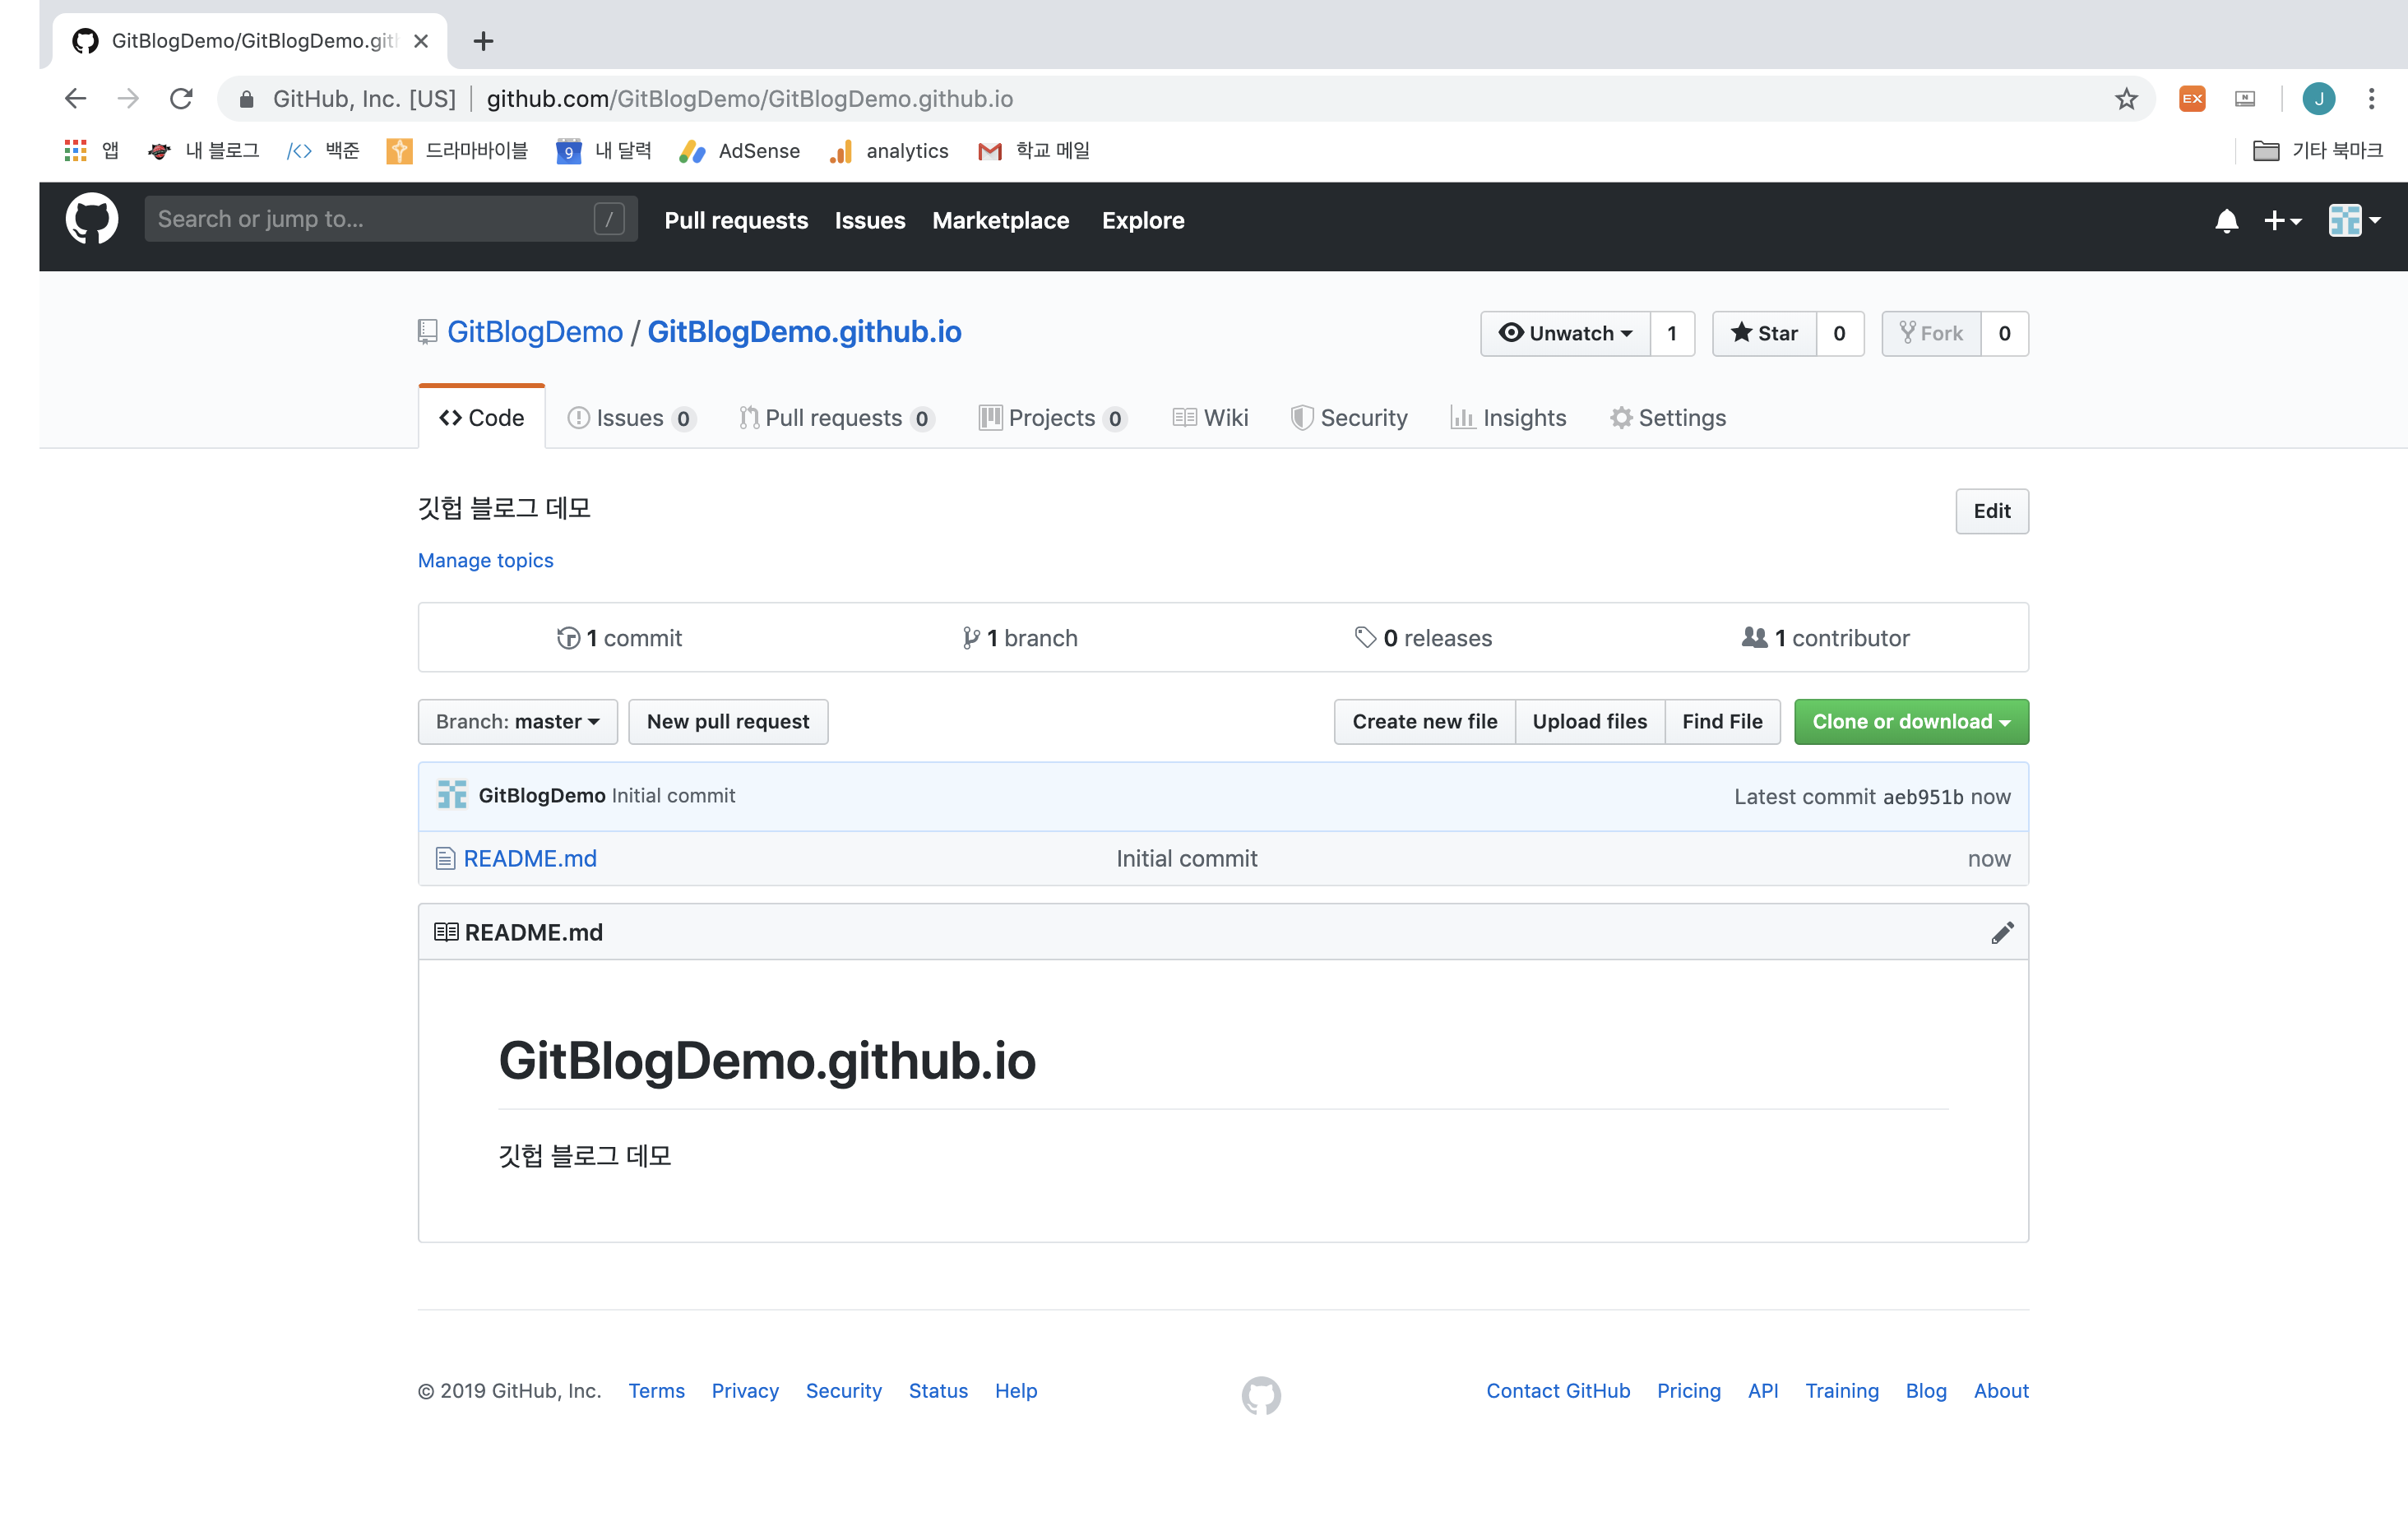This screenshot has height=1526, width=2408.
Task: Reload the page with the refresh icon
Action: (181, 99)
